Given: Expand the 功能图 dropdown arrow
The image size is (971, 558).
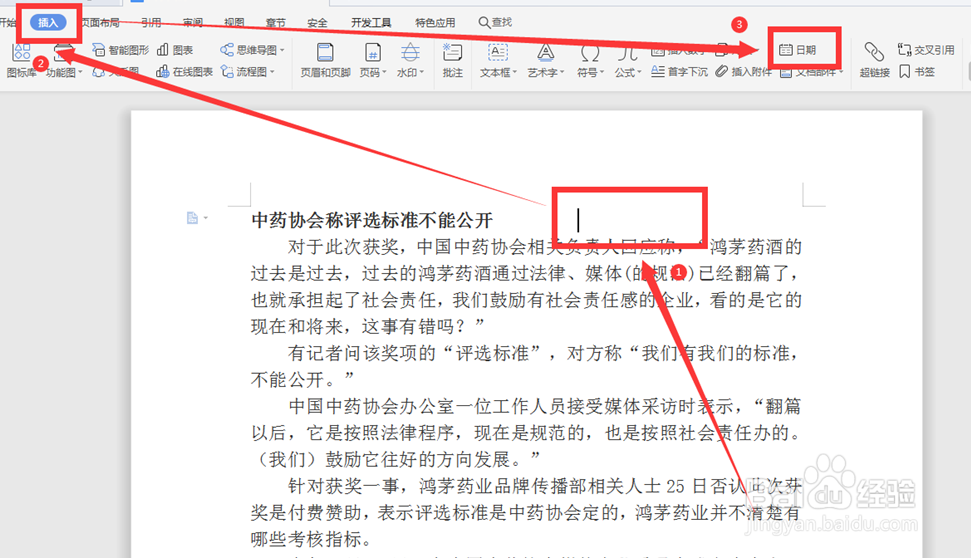Looking at the screenshot, I should pyautogui.click(x=80, y=72).
